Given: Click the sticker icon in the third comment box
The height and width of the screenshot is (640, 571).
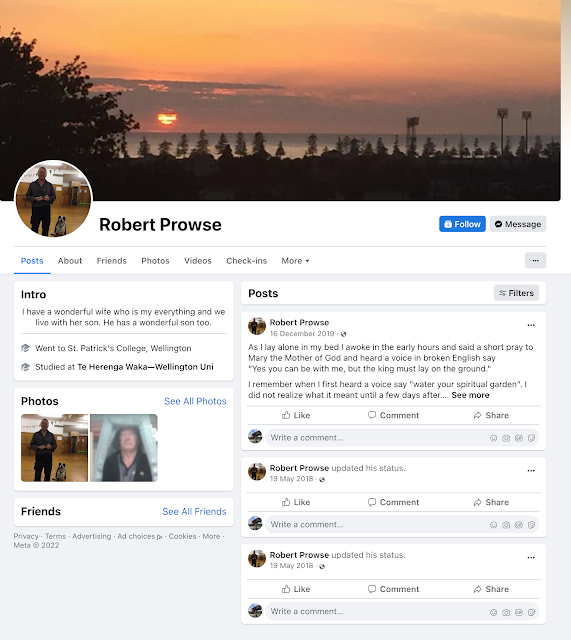Looking at the screenshot, I should point(531,612).
